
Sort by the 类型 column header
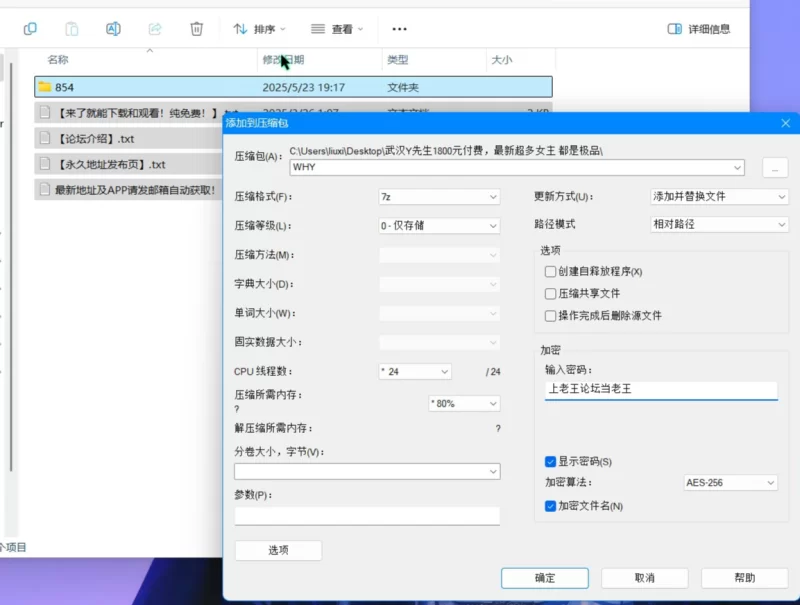(397, 60)
